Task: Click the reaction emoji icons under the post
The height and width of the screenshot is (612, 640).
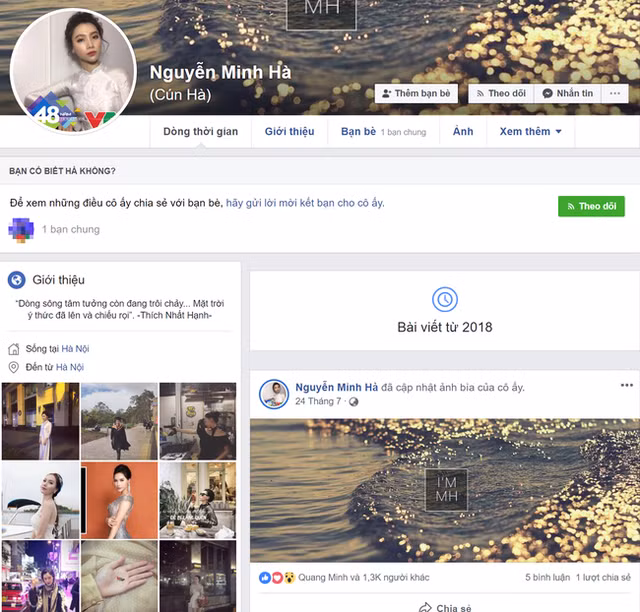Action: 277,578
